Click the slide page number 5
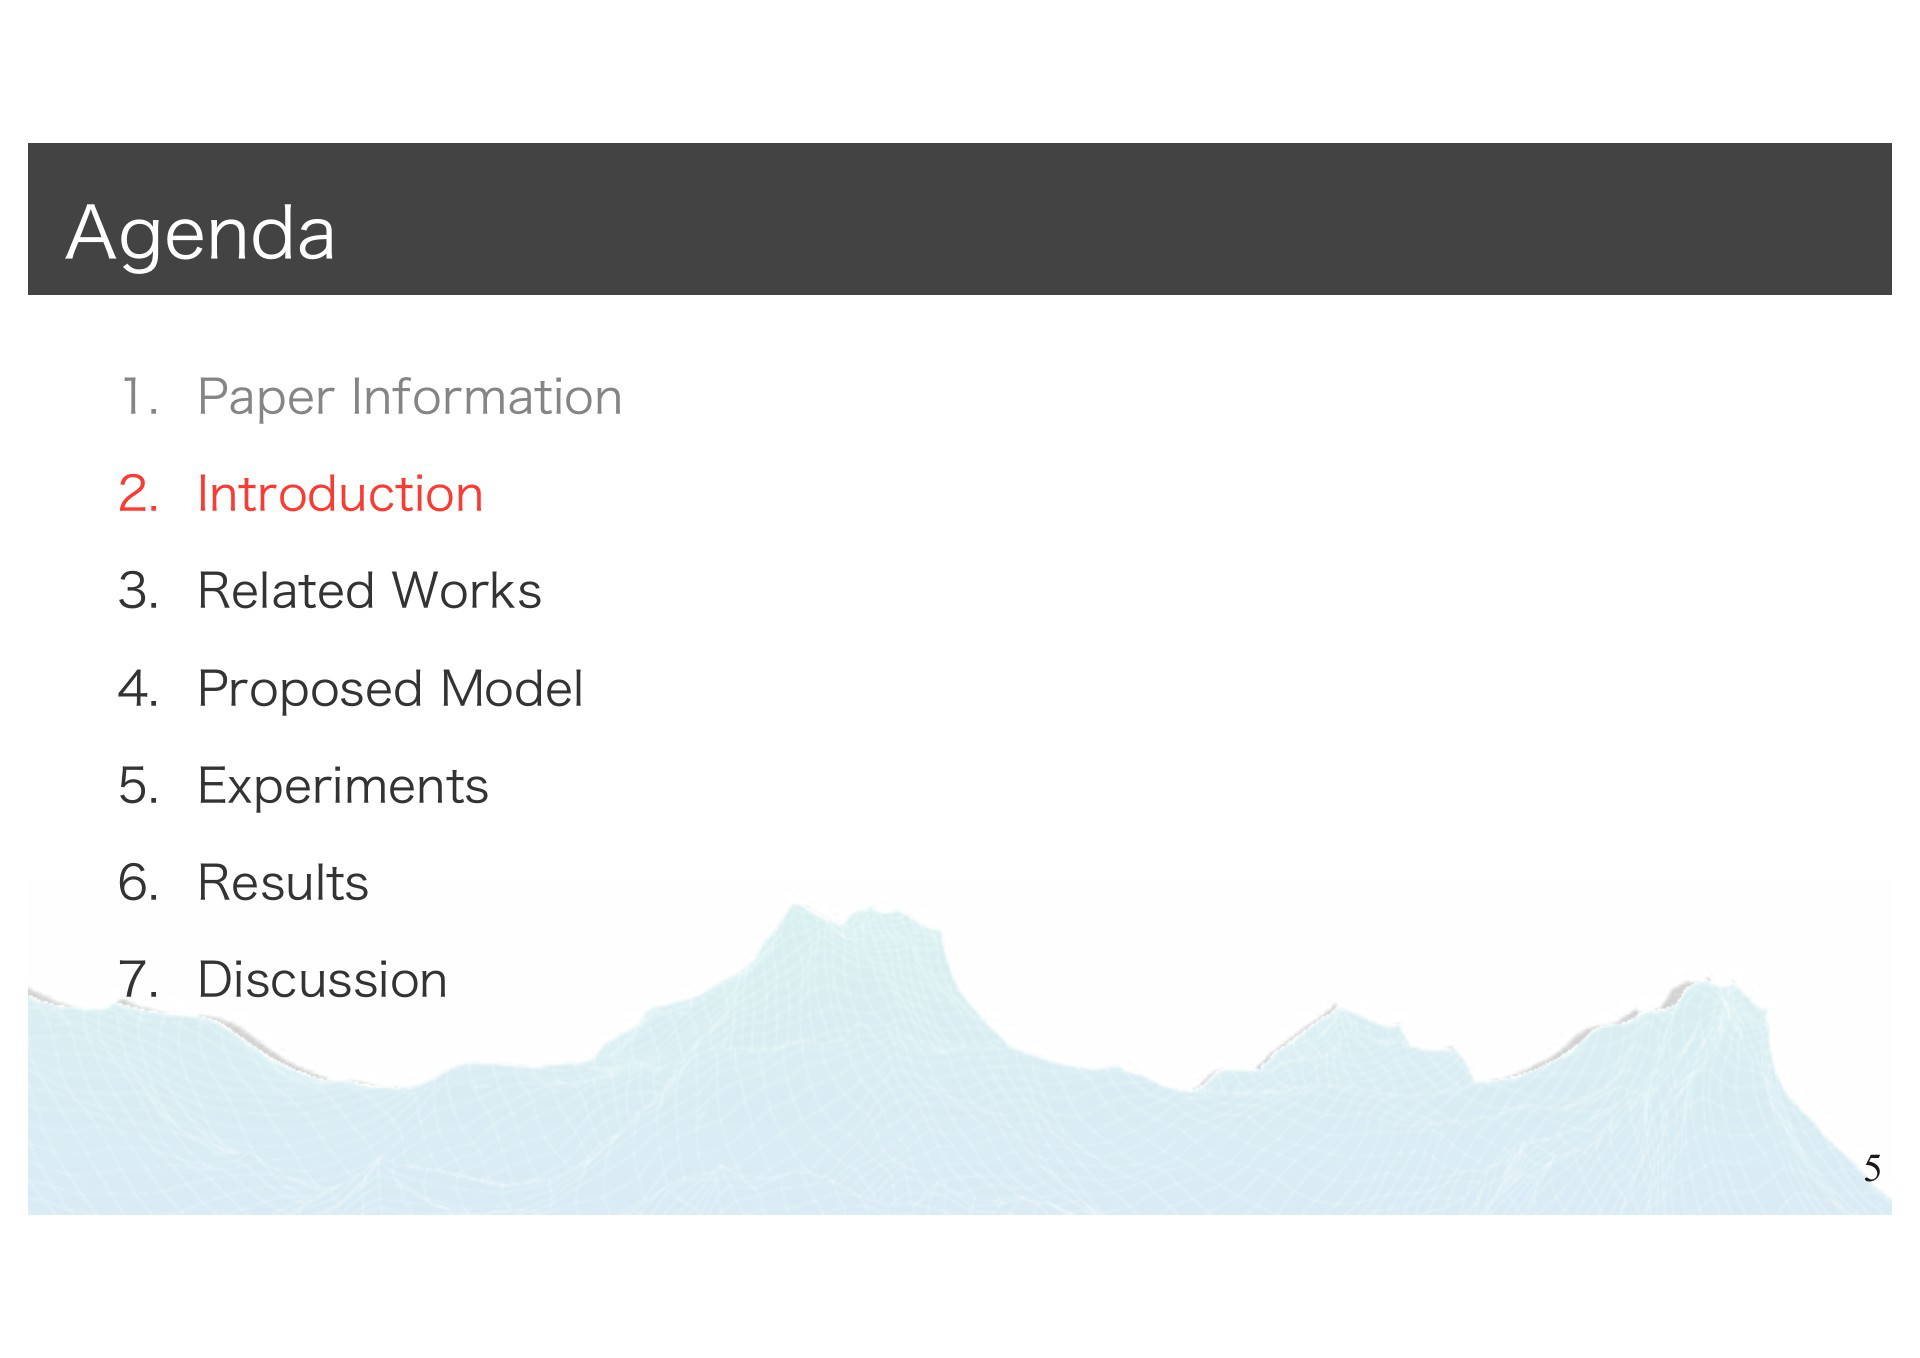Screen dimensions: 1920x1358 (x=1872, y=1168)
